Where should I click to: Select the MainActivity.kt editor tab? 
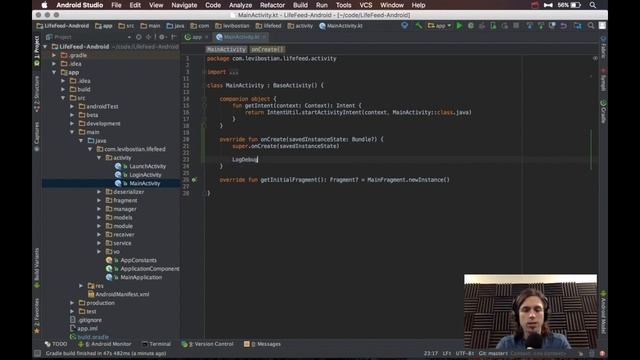[x=241, y=37]
